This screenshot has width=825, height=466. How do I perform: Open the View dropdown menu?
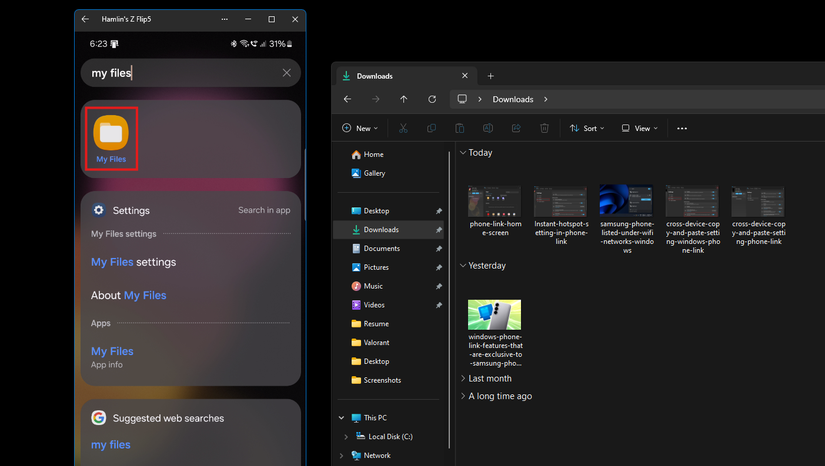(640, 128)
